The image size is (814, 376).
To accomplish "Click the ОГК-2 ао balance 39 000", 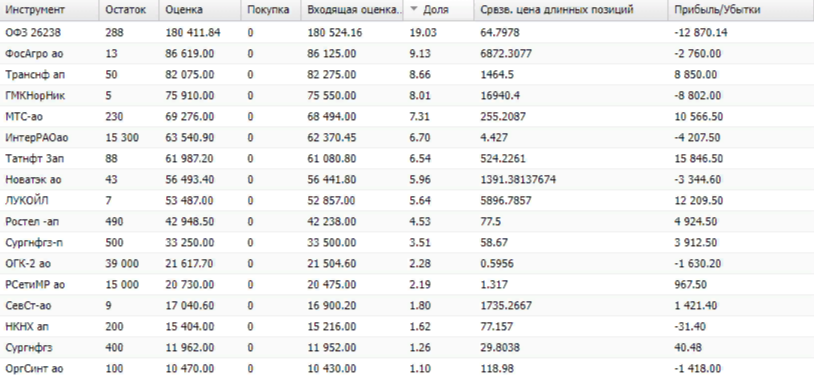I will [x=122, y=264].
